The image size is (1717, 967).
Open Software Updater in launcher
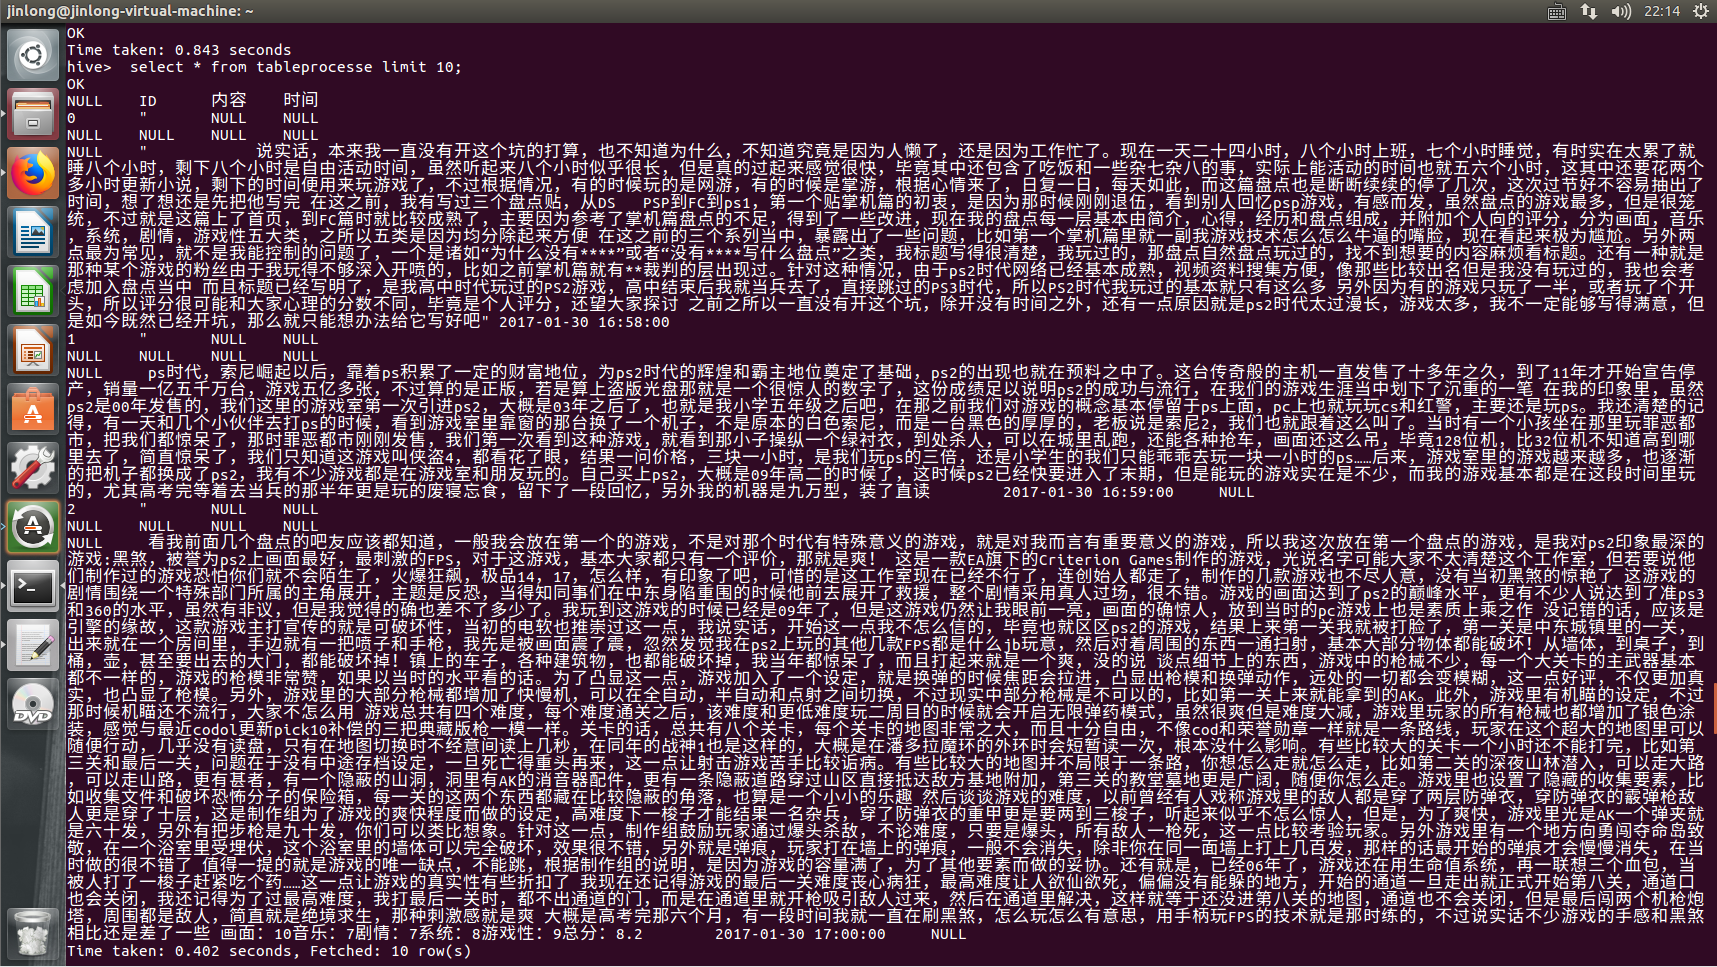click(33, 527)
